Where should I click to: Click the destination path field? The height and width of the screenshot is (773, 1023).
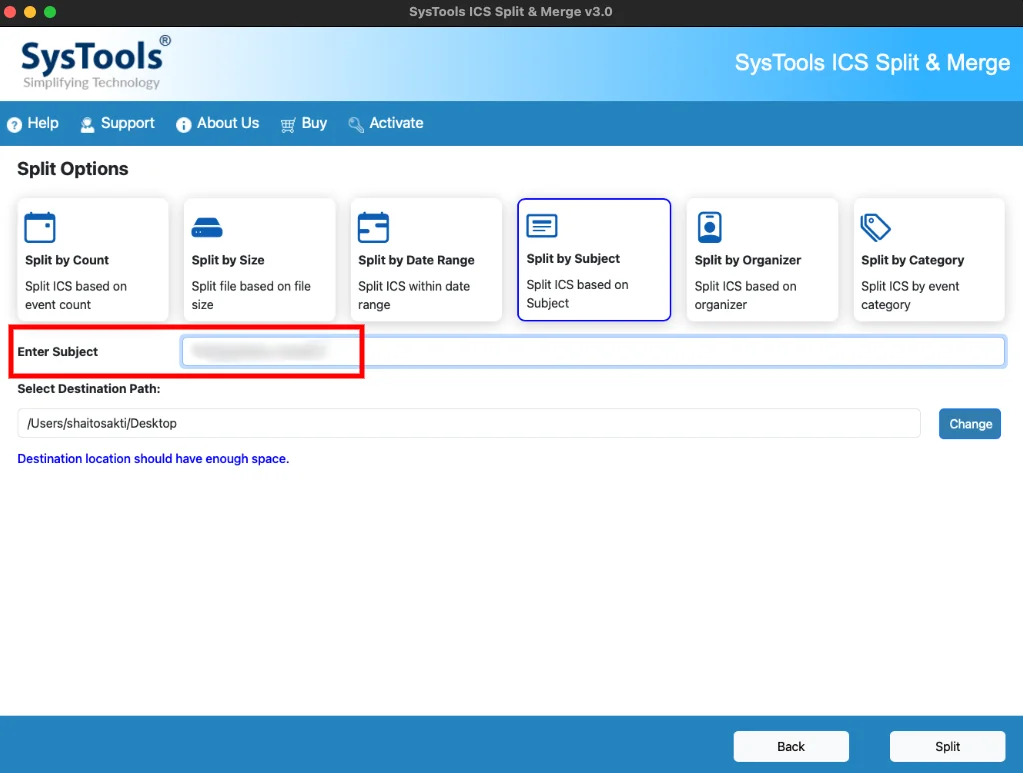click(x=468, y=423)
